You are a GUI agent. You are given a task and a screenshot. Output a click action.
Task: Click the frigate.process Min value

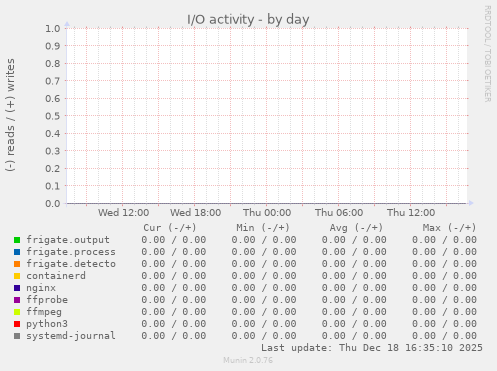(264, 252)
